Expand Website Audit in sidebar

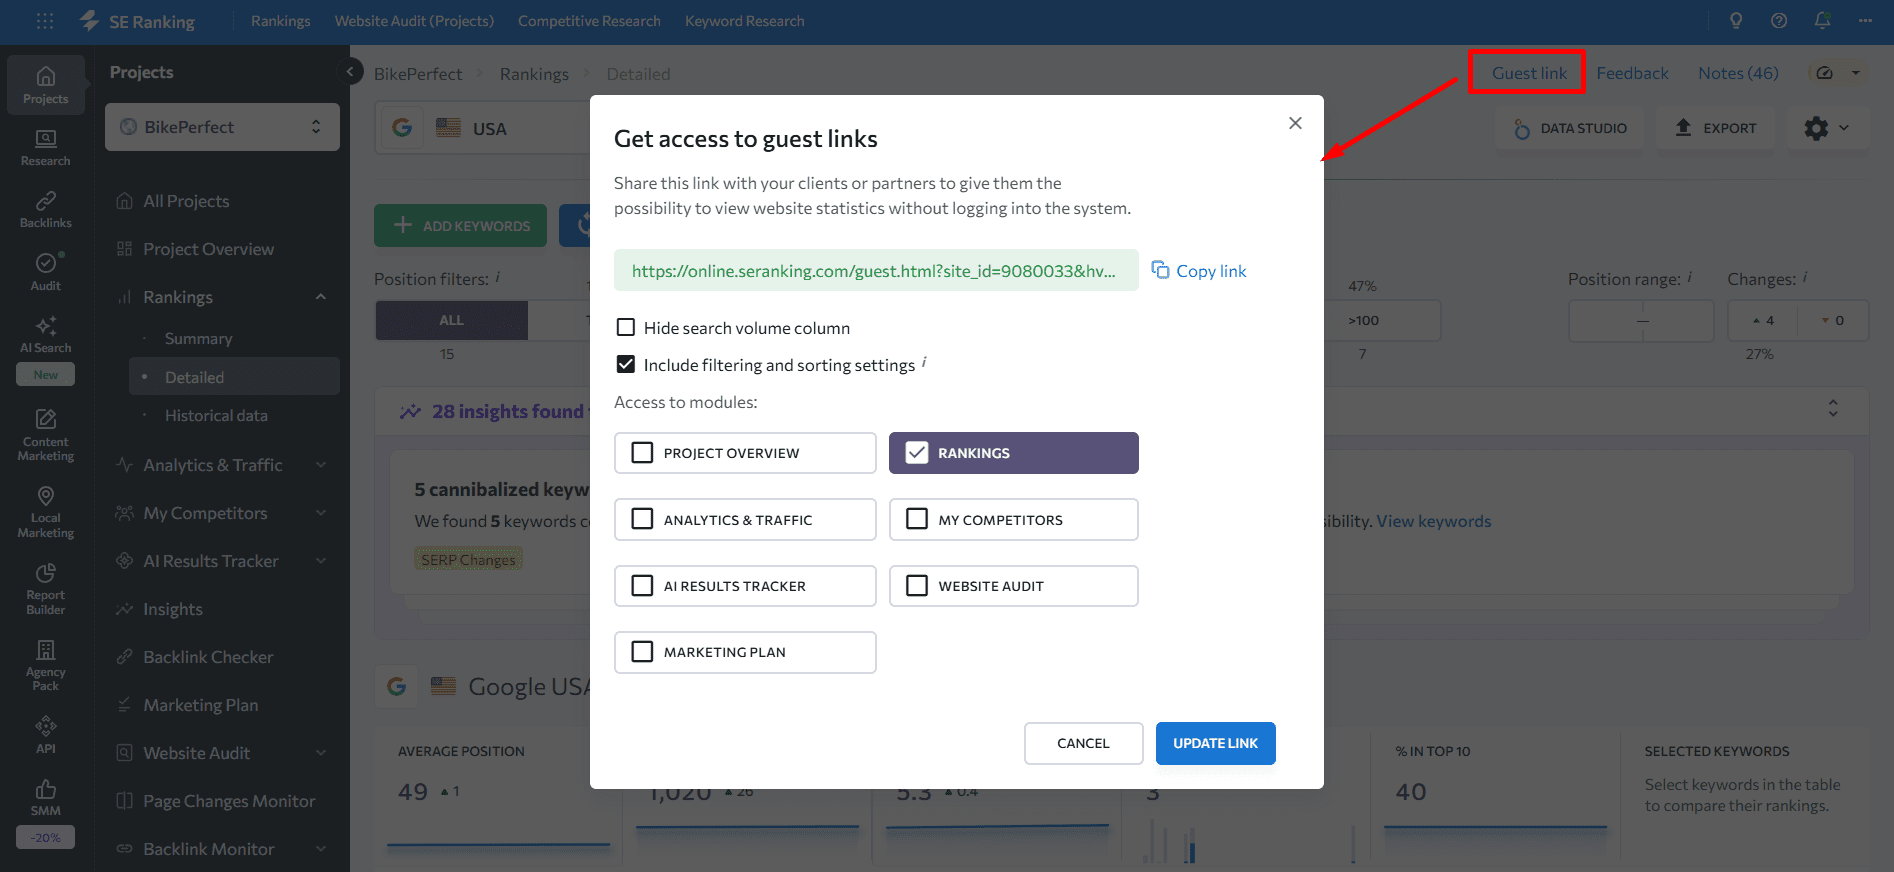pyautogui.click(x=321, y=753)
